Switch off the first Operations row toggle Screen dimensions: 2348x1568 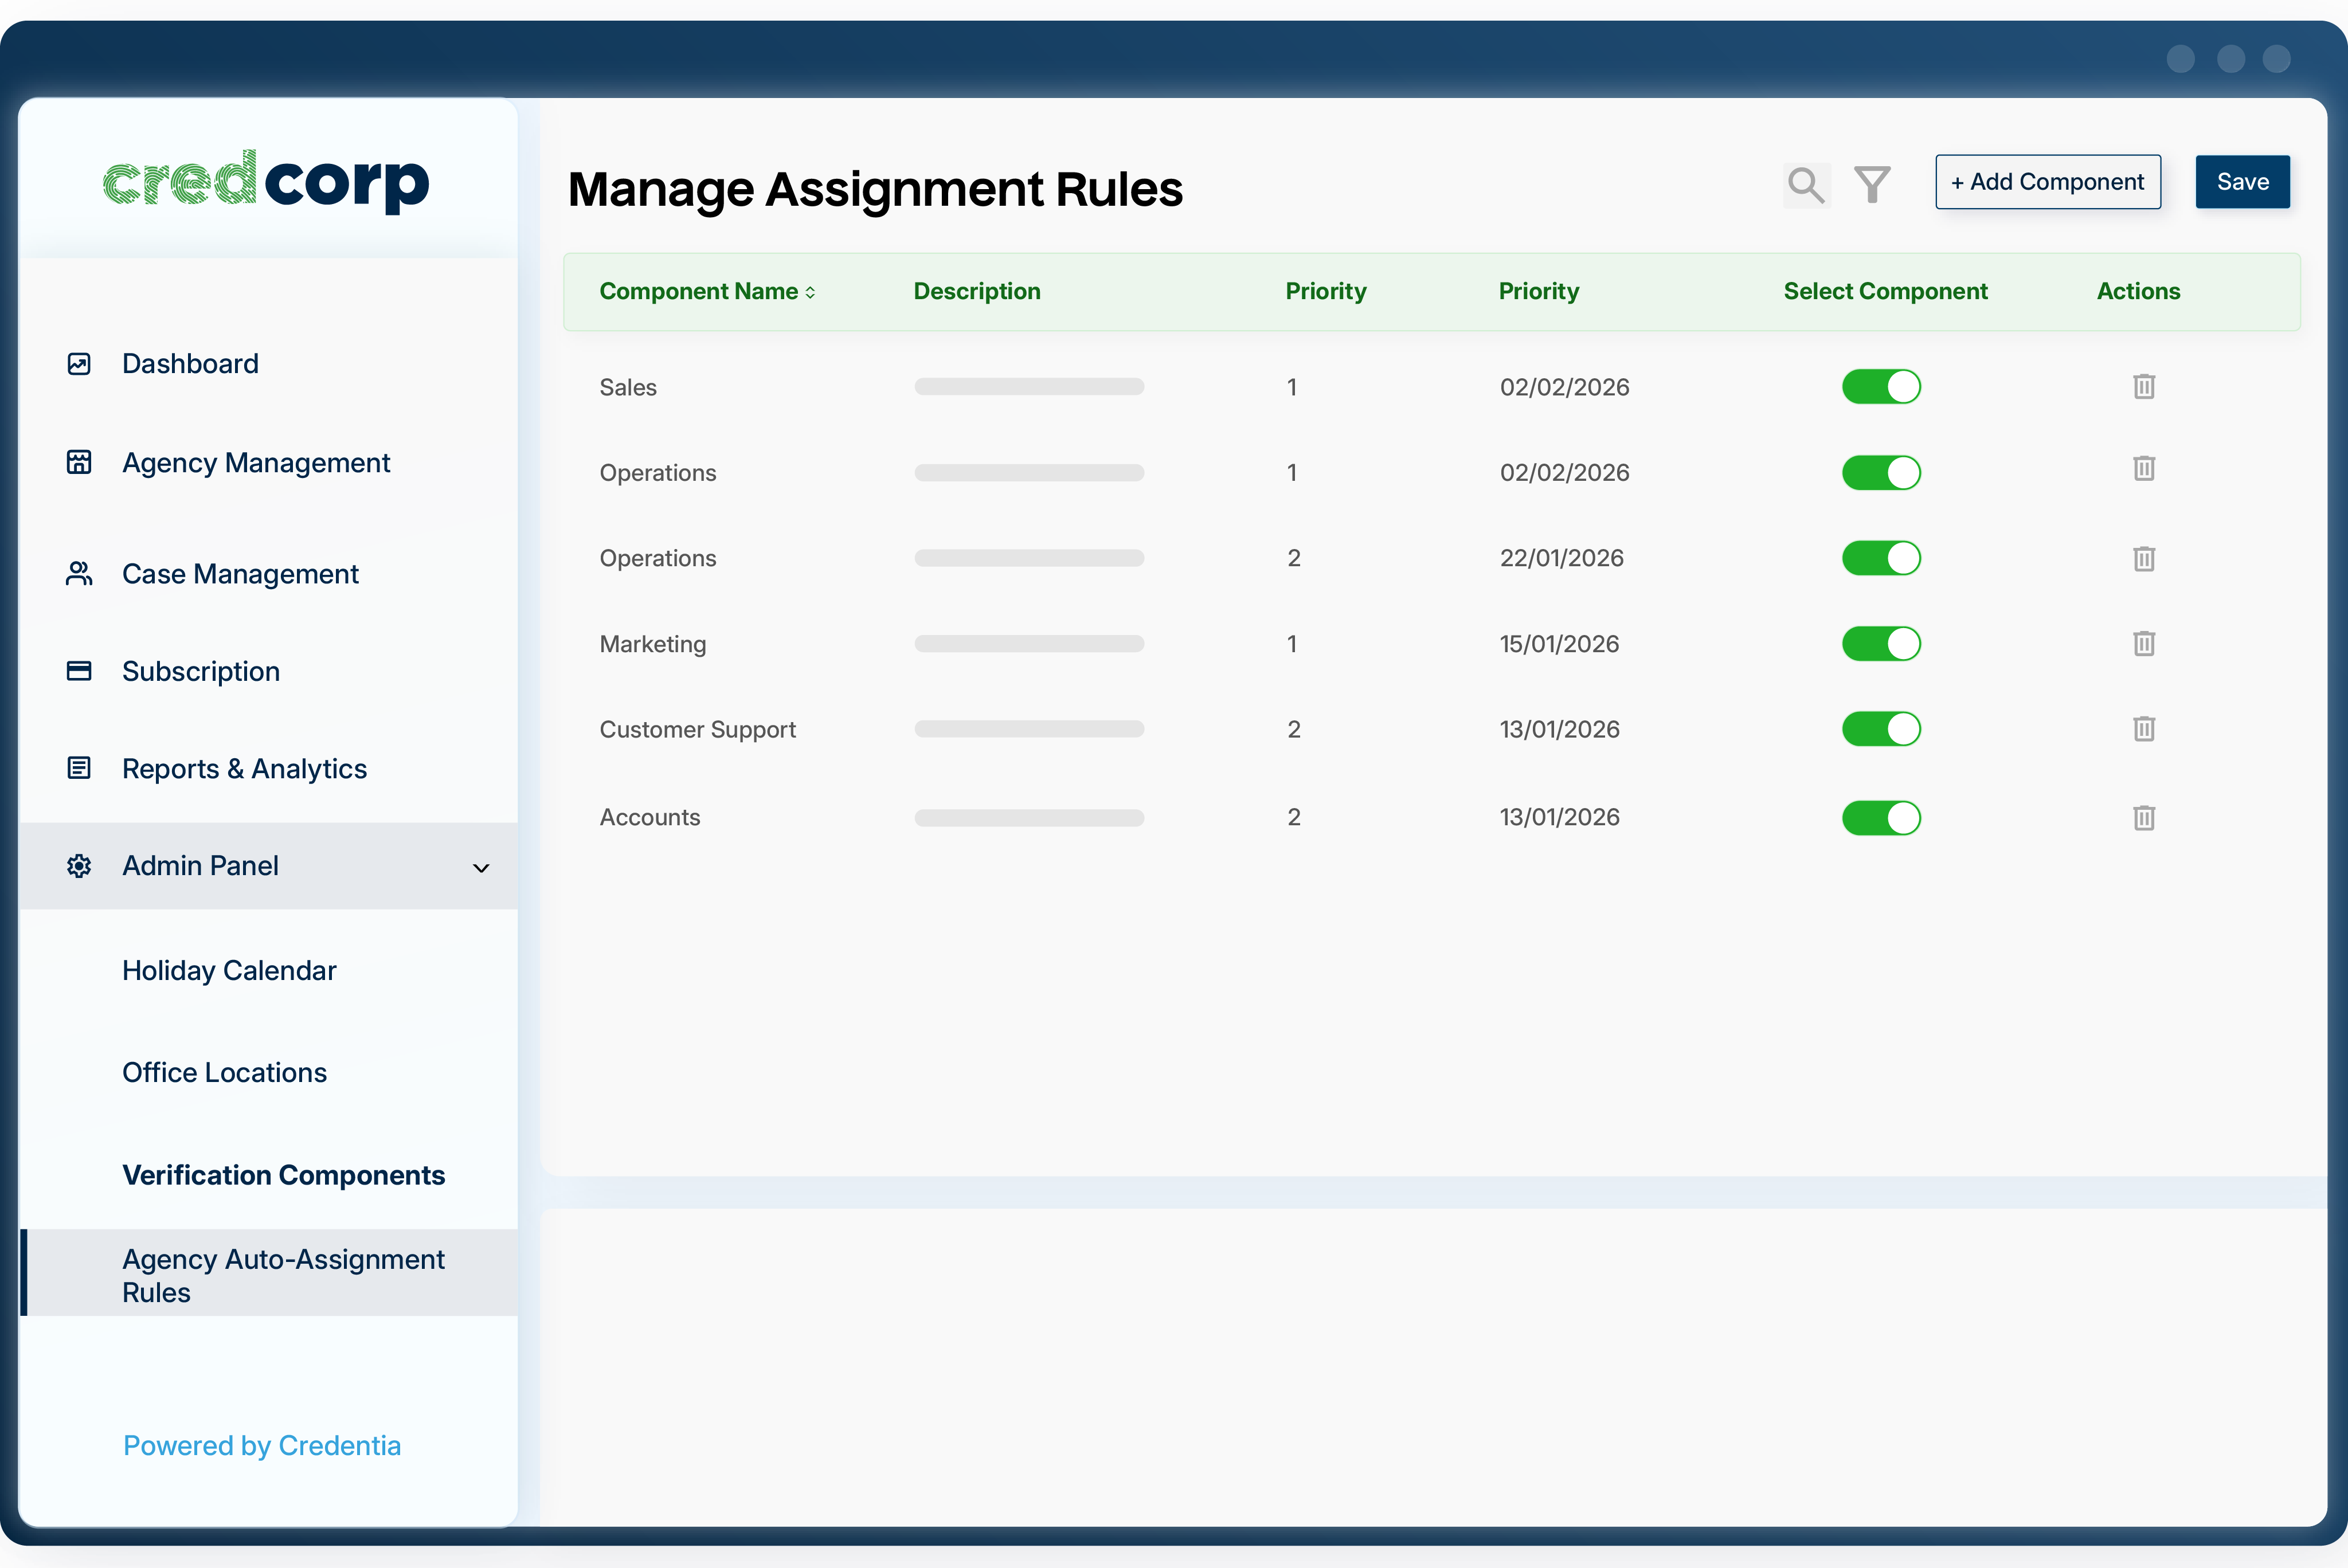[1881, 472]
